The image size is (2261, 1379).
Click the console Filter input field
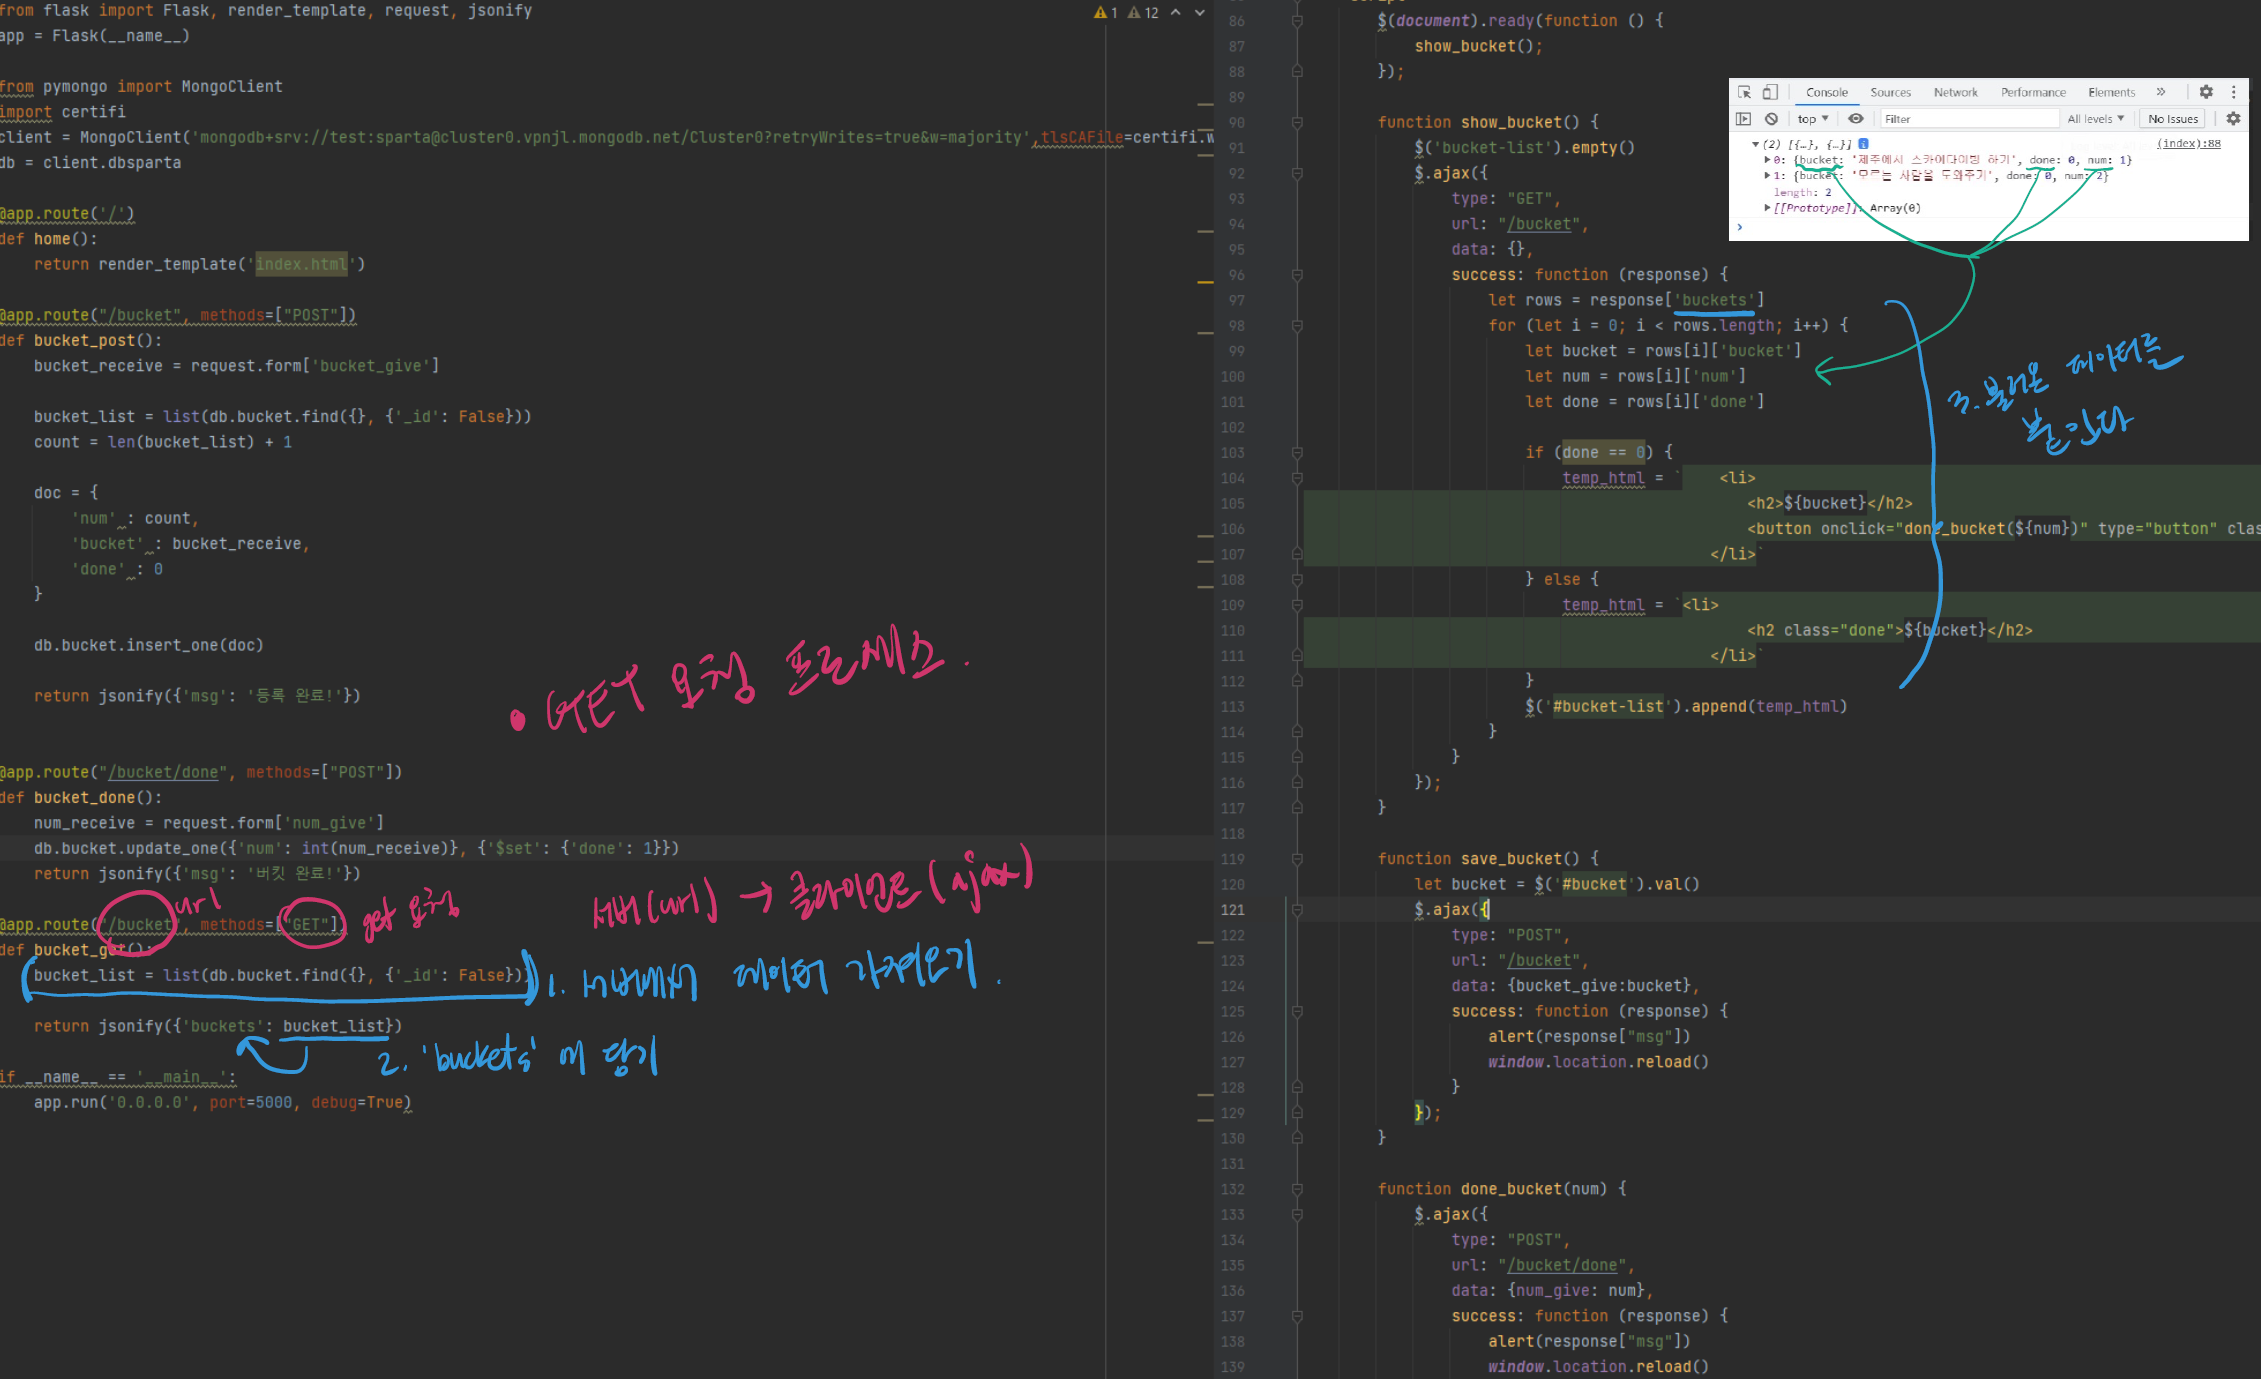point(1965,119)
